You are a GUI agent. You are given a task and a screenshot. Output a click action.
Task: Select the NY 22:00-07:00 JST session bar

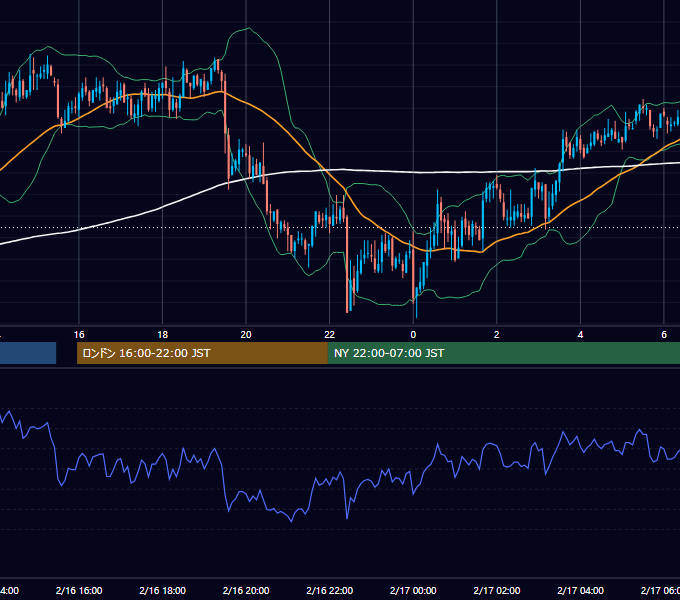pyautogui.click(x=503, y=353)
